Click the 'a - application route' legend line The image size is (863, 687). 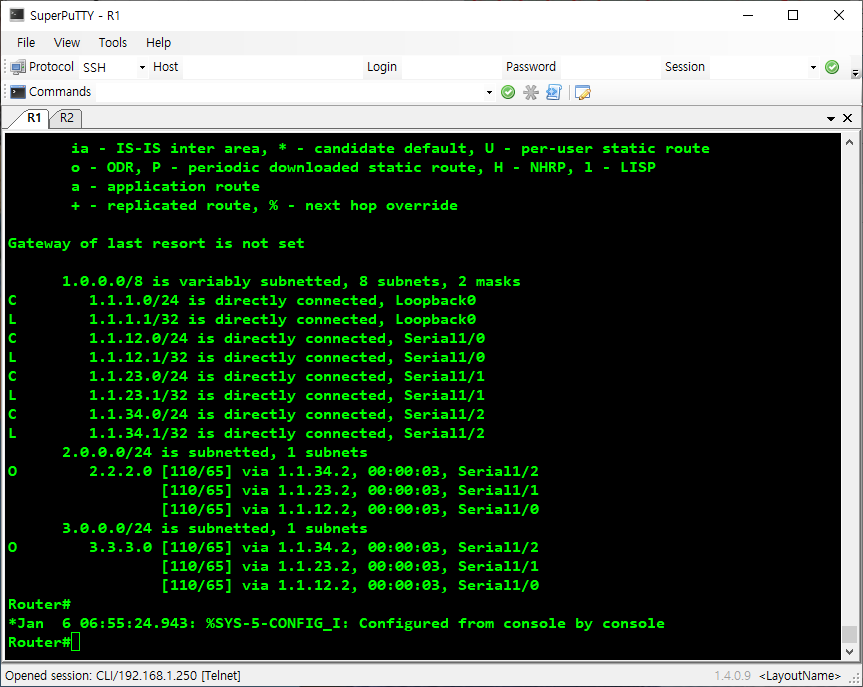pyautogui.click(x=165, y=187)
